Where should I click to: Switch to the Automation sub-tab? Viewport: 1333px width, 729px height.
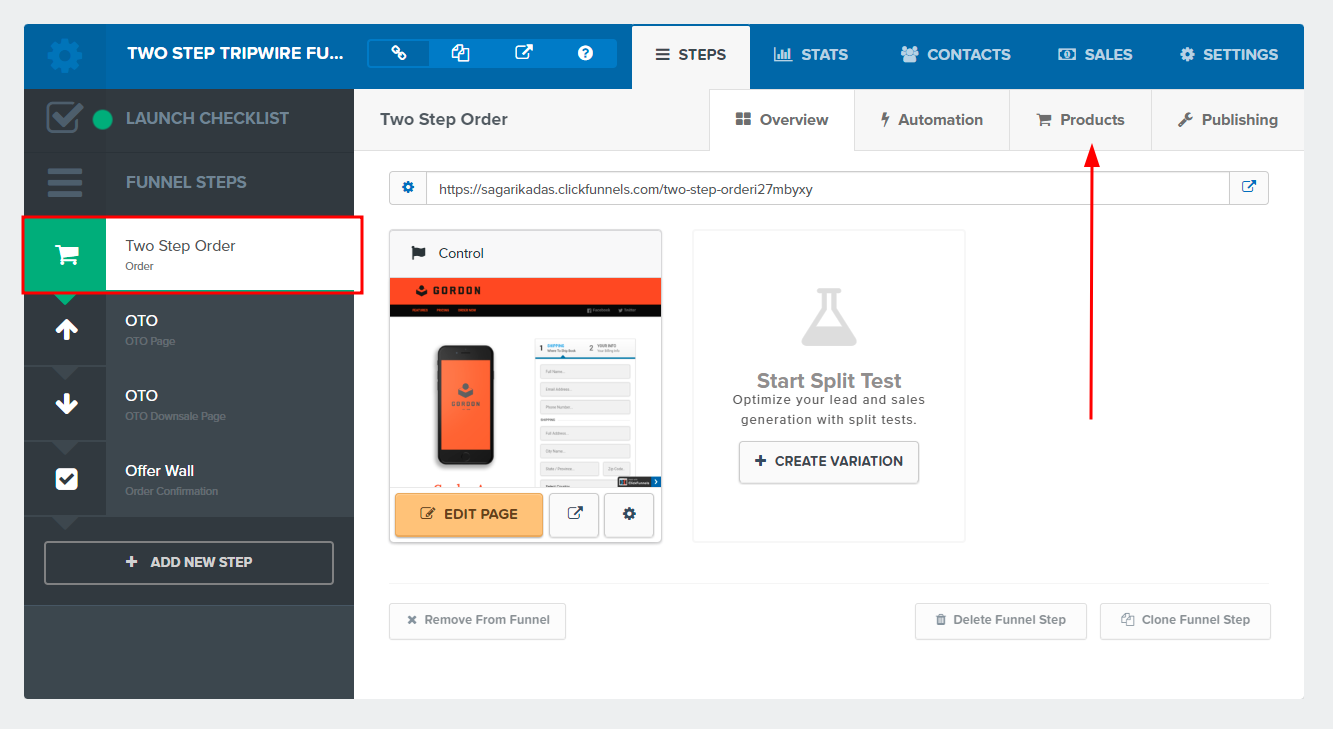click(x=932, y=120)
